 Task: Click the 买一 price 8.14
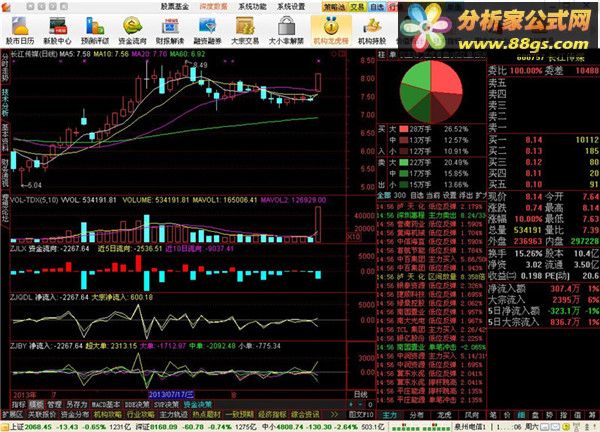pyautogui.click(x=533, y=140)
